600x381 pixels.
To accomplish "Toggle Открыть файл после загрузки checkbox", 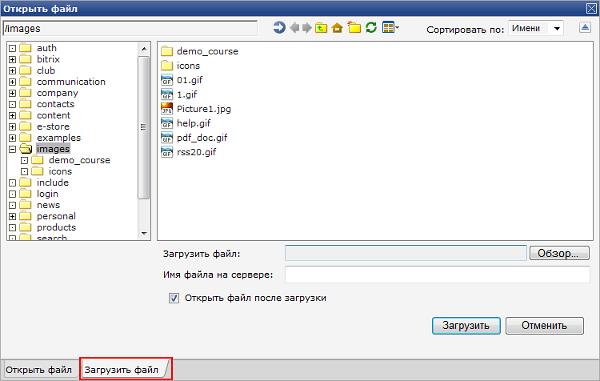I will point(174,298).
